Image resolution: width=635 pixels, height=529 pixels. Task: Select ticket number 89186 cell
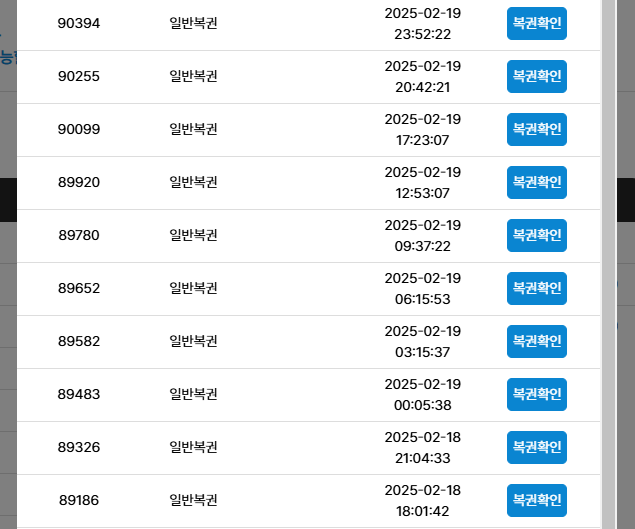pos(79,500)
